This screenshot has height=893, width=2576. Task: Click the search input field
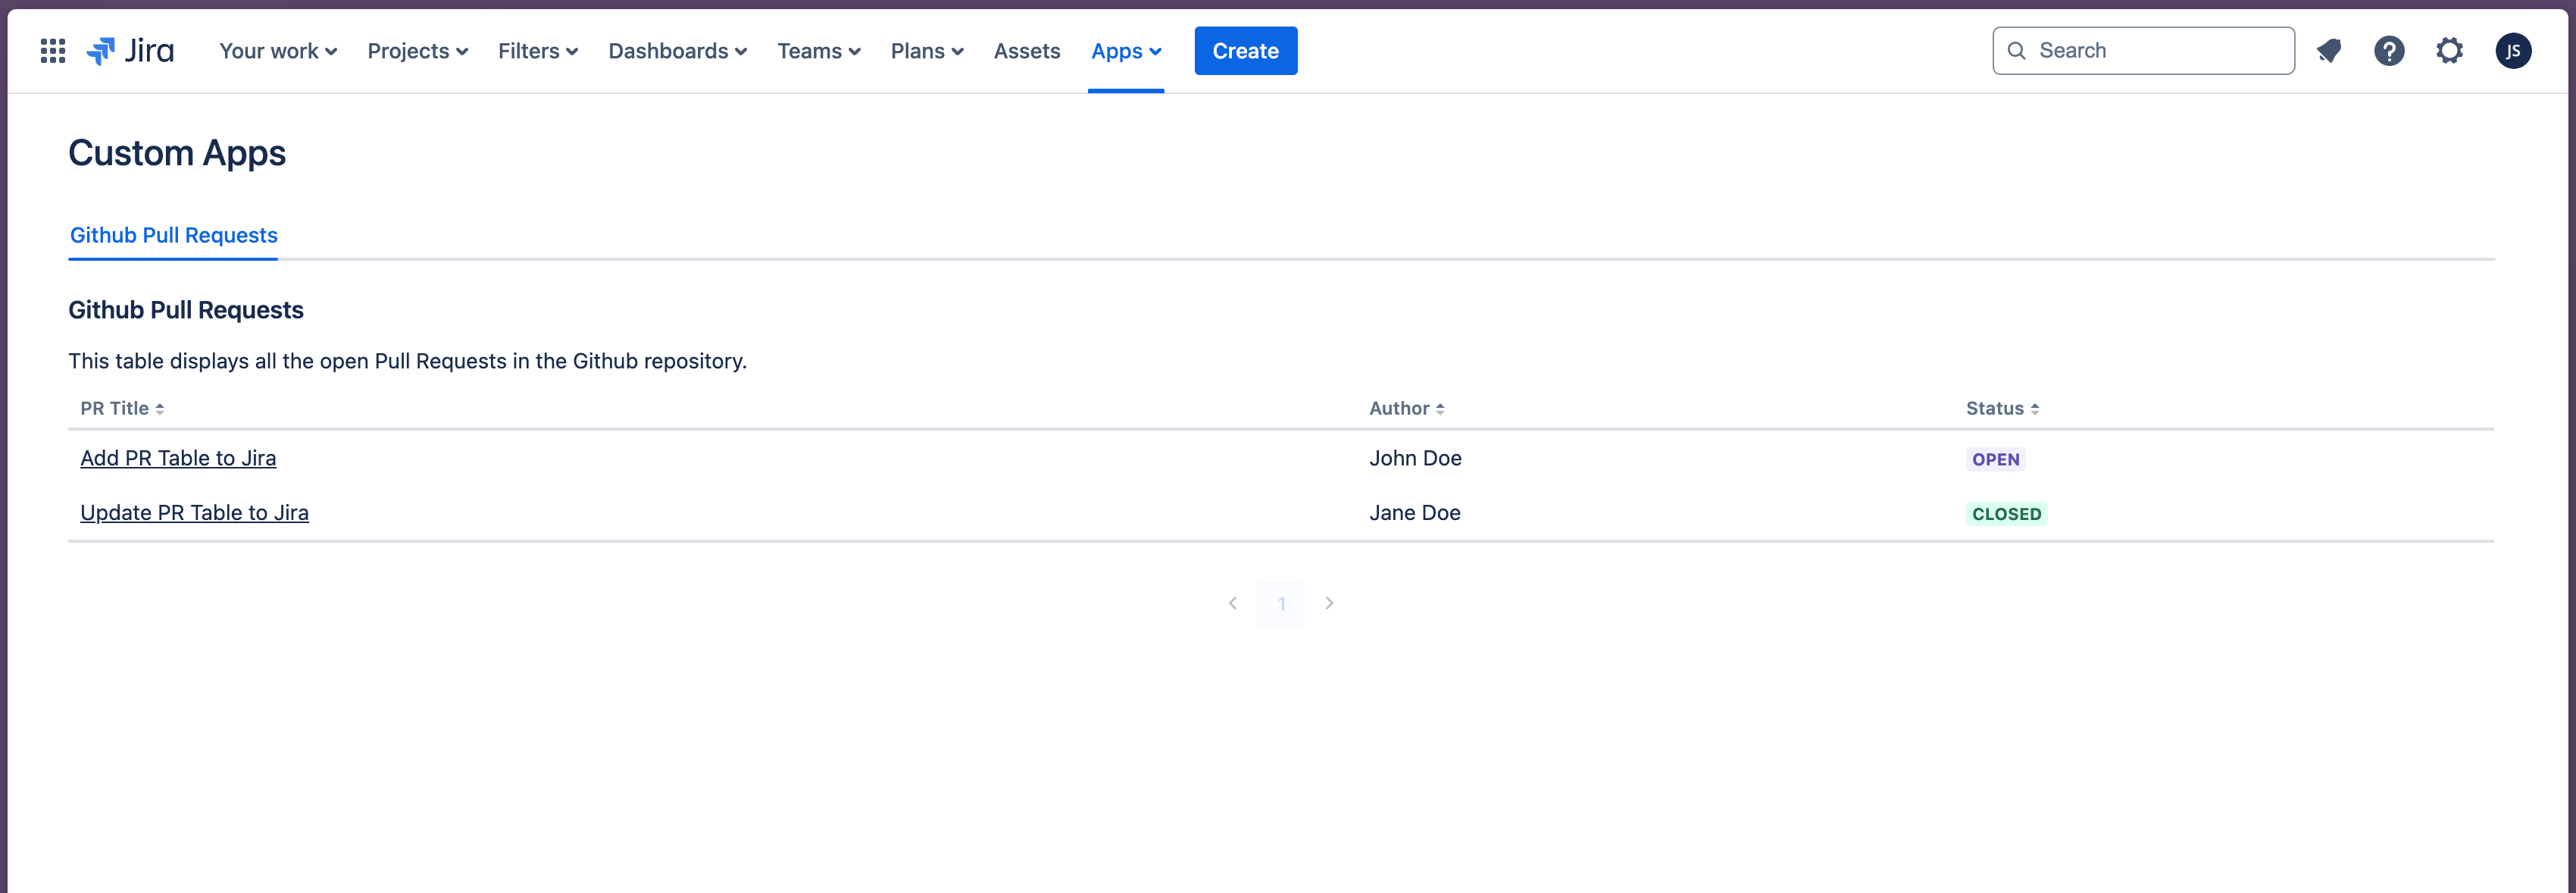point(2144,49)
